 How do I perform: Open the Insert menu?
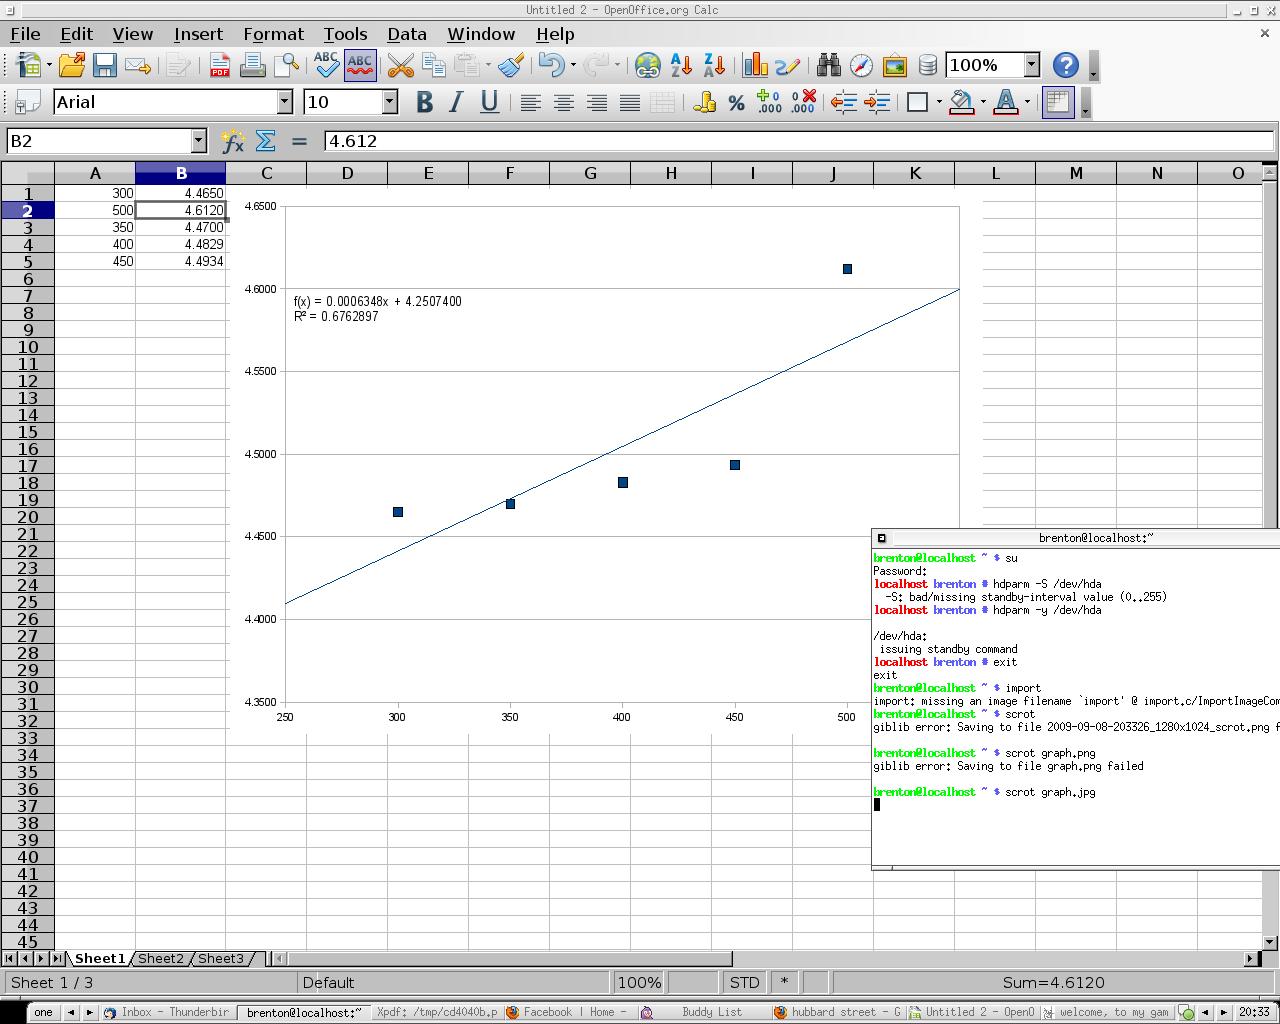pyautogui.click(x=198, y=34)
